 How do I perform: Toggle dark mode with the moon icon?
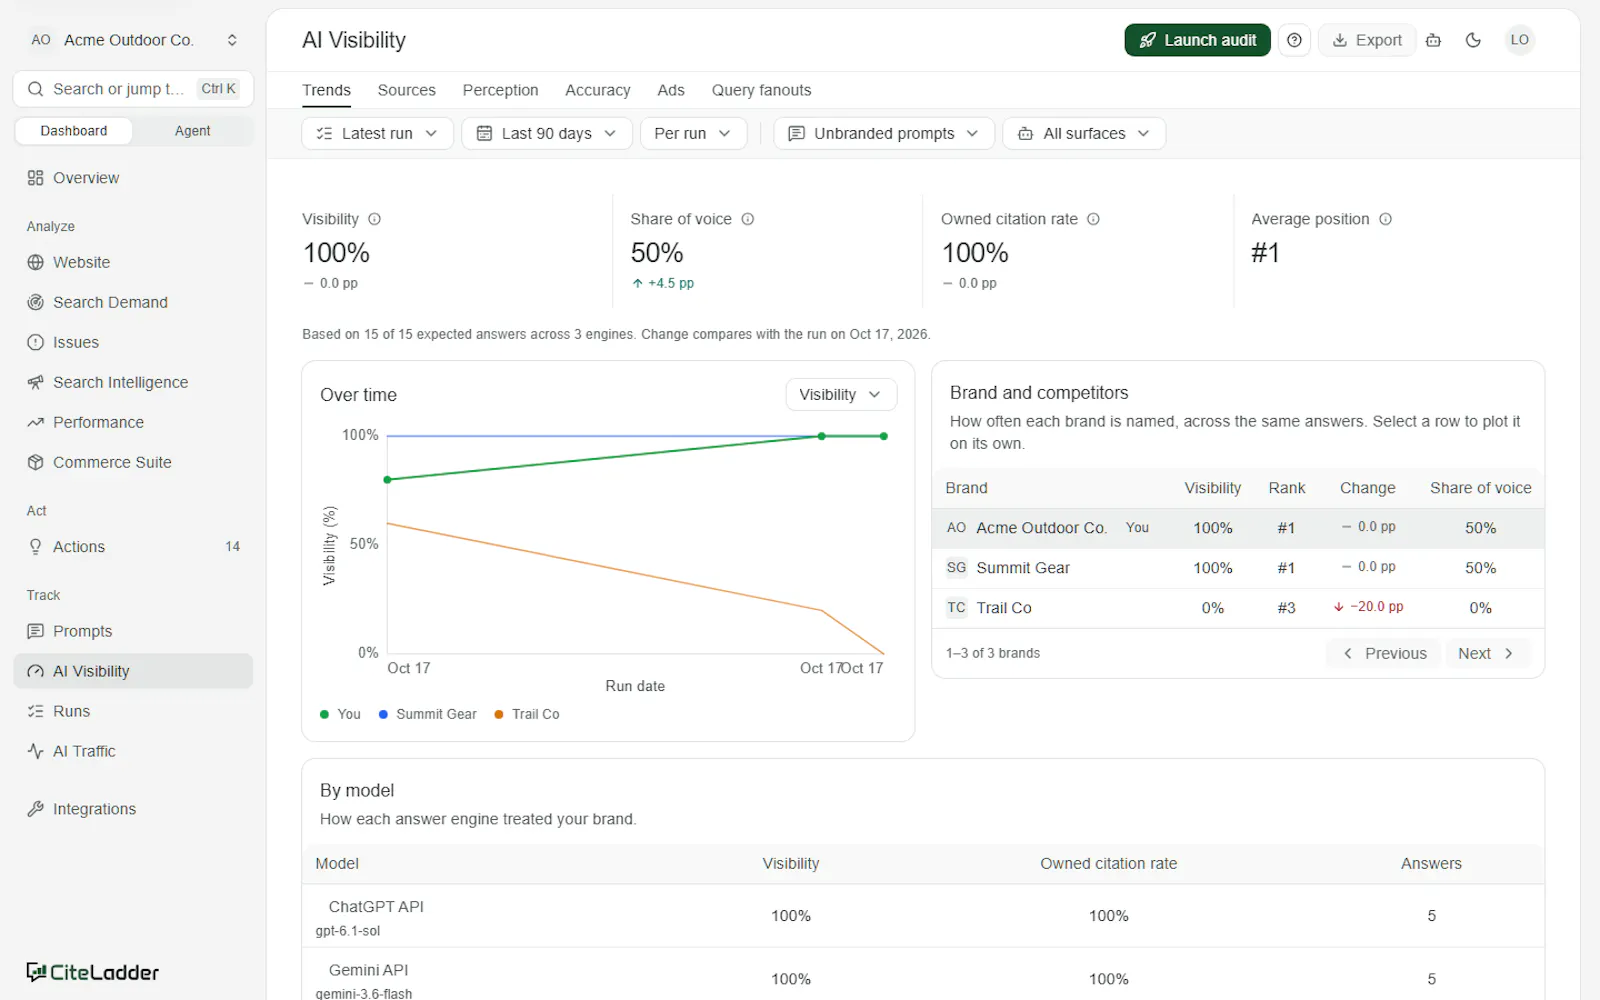1473,40
